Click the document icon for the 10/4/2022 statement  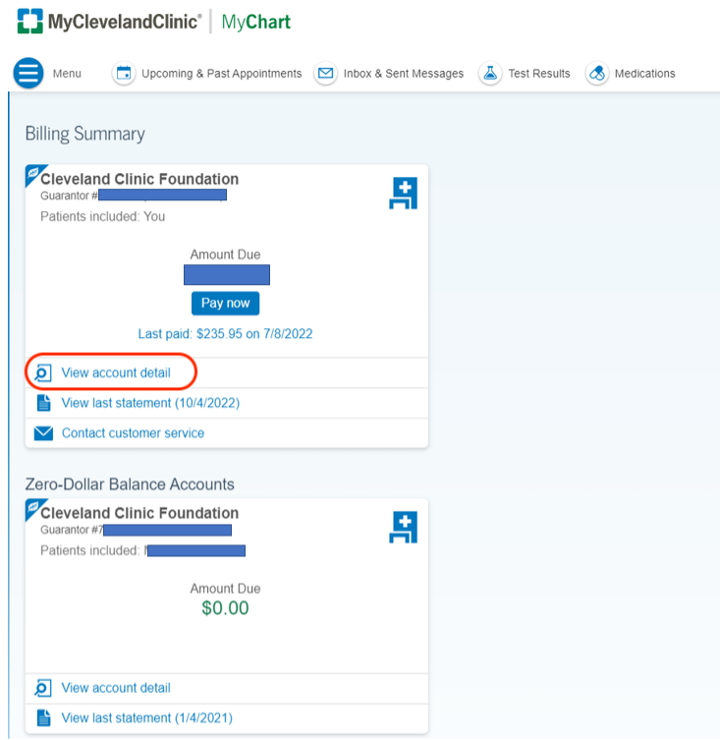pos(43,403)
